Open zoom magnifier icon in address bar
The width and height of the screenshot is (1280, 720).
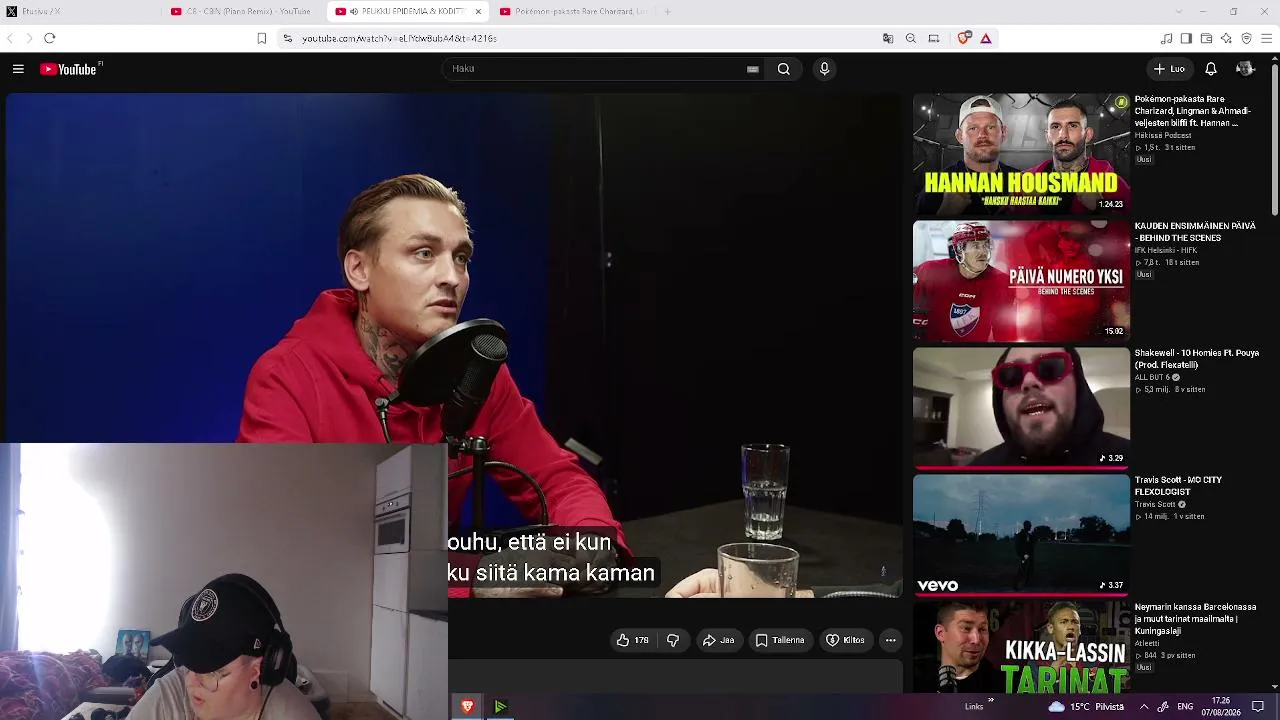(x=911, y=38)
